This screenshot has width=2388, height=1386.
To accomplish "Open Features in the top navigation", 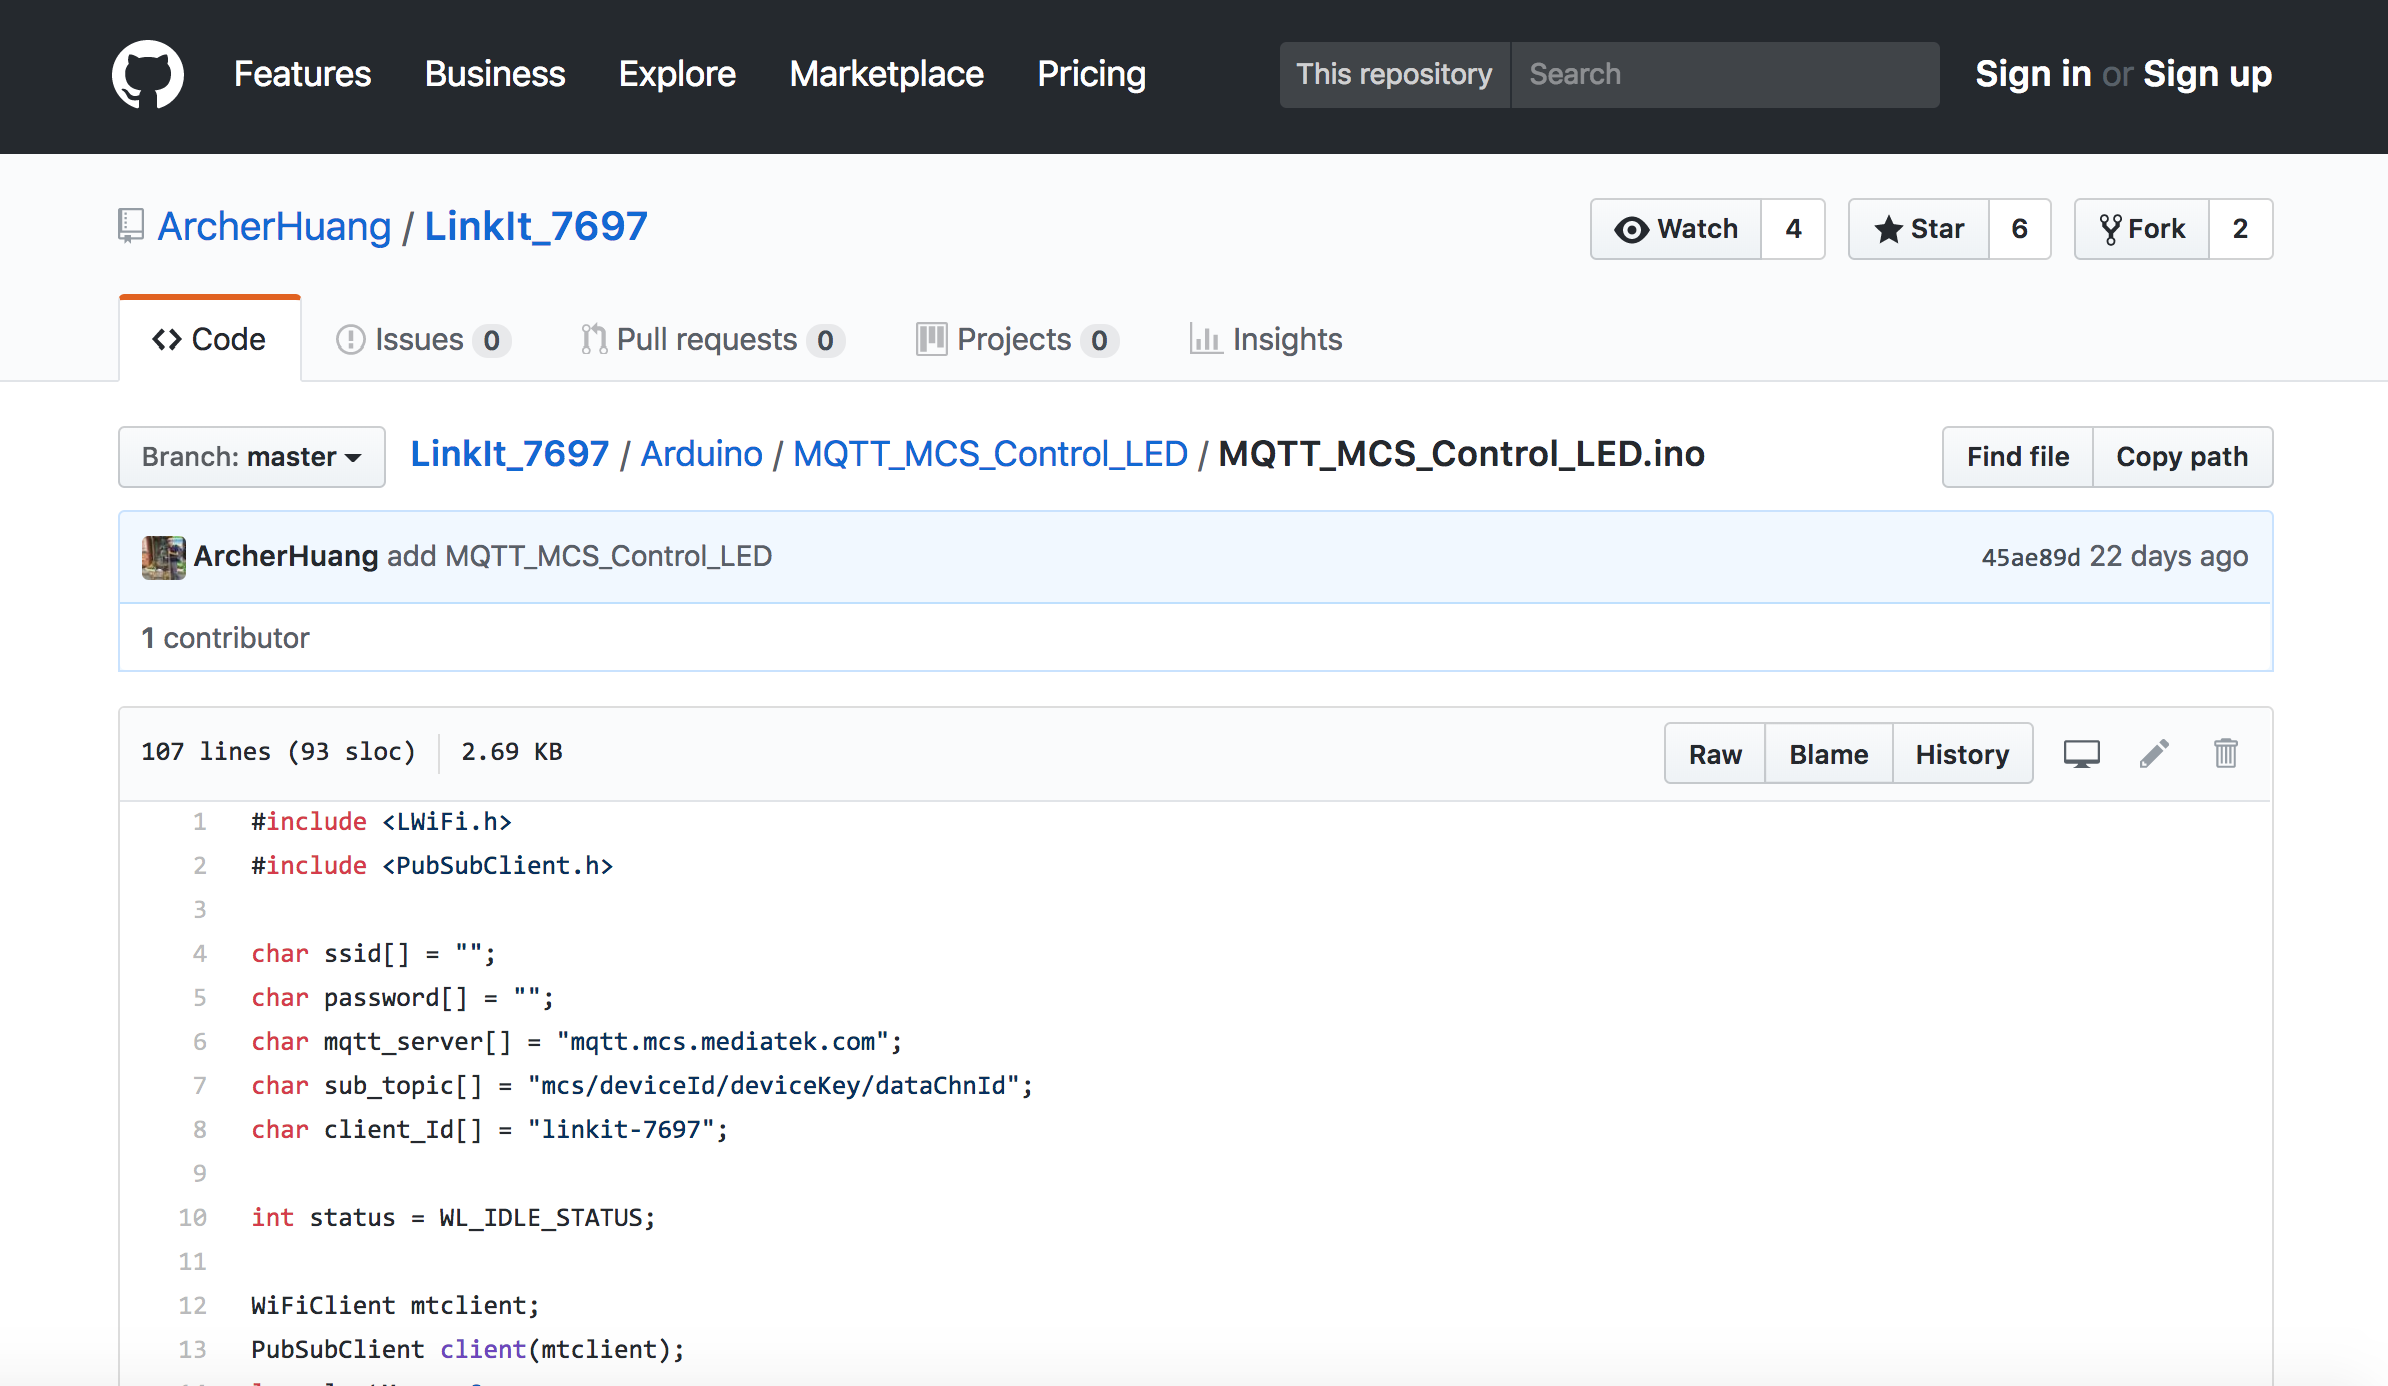I will tap(302, 75).
